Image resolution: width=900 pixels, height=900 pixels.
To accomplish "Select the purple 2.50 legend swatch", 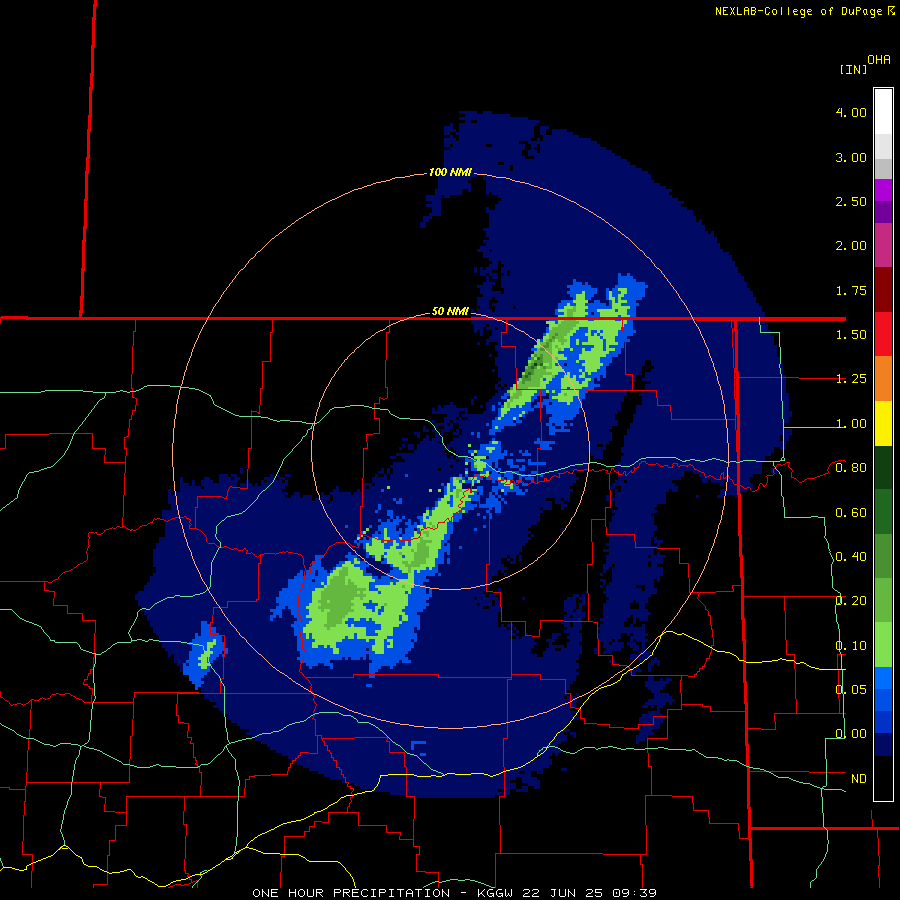I will point(883,201).
